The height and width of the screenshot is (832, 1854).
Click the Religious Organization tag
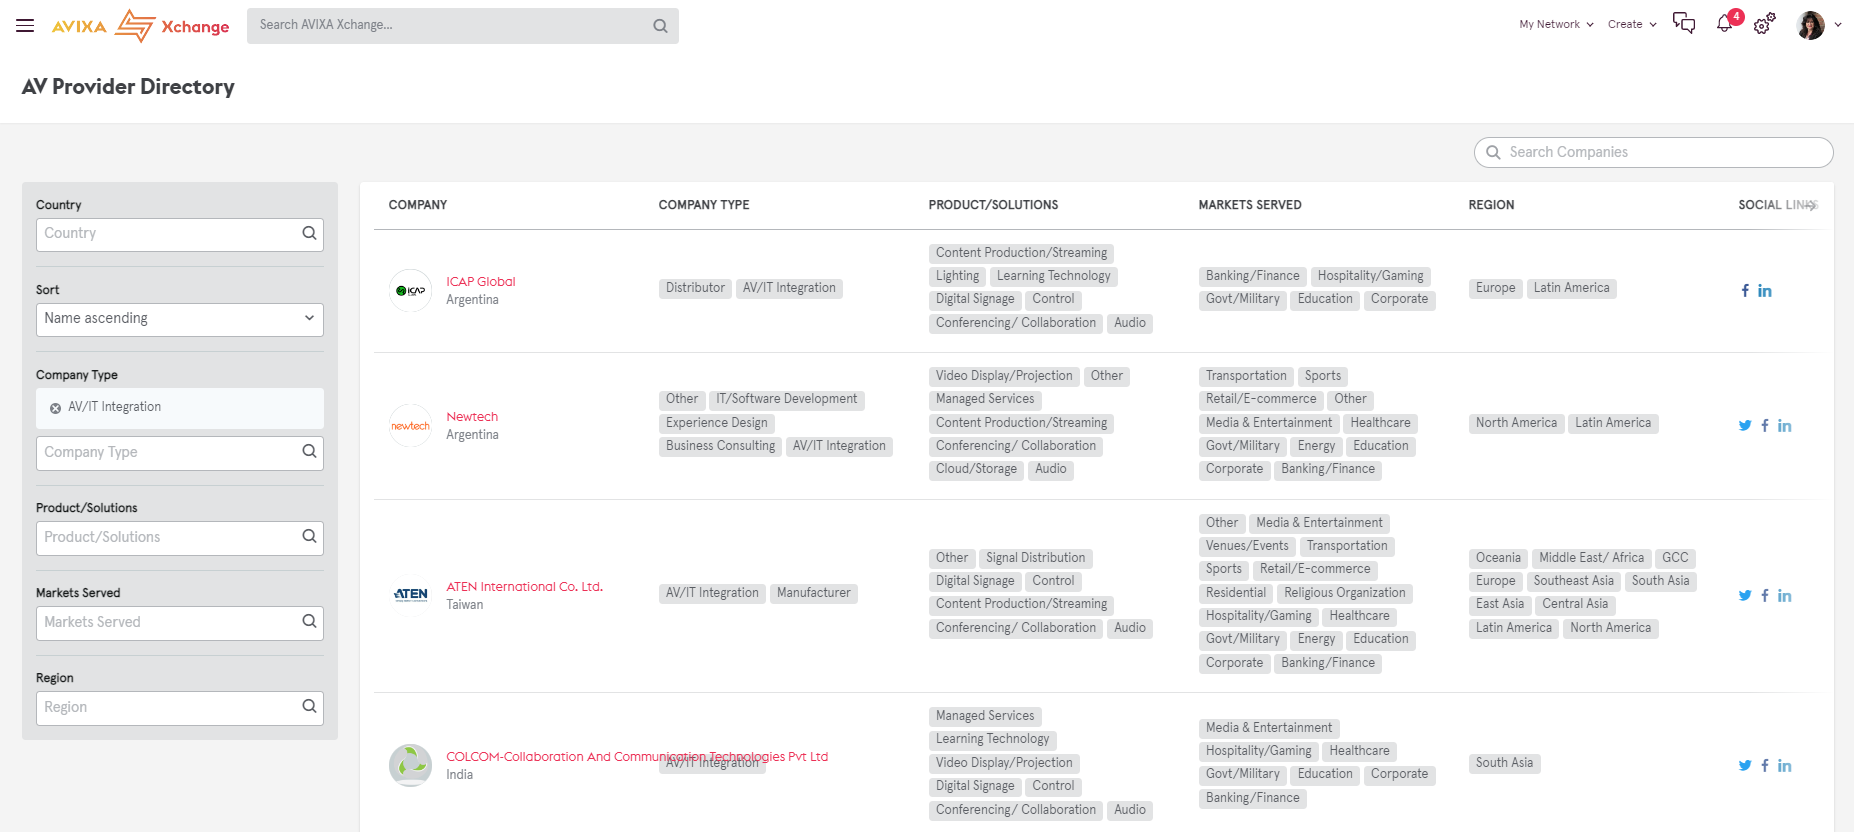pyautogui.click(x=1344, y=593)
